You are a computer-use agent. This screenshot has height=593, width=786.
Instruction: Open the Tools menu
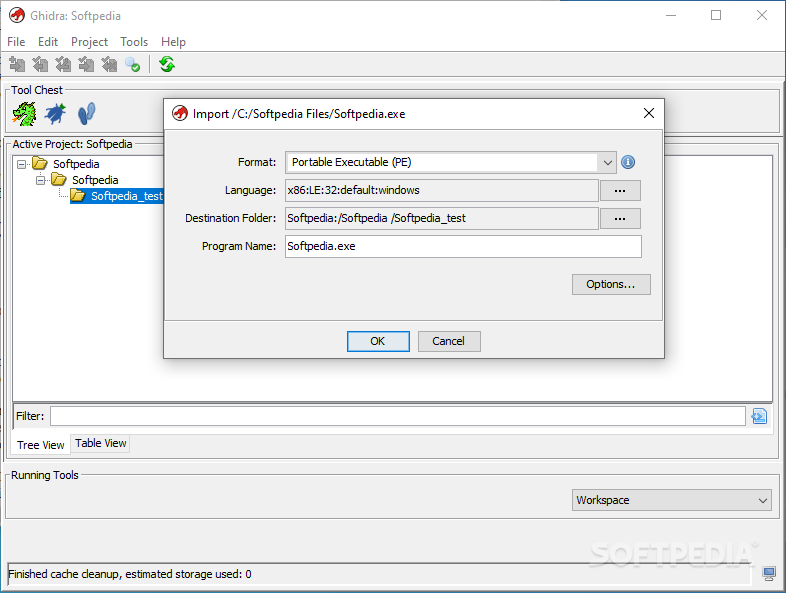tap(134, 42)
